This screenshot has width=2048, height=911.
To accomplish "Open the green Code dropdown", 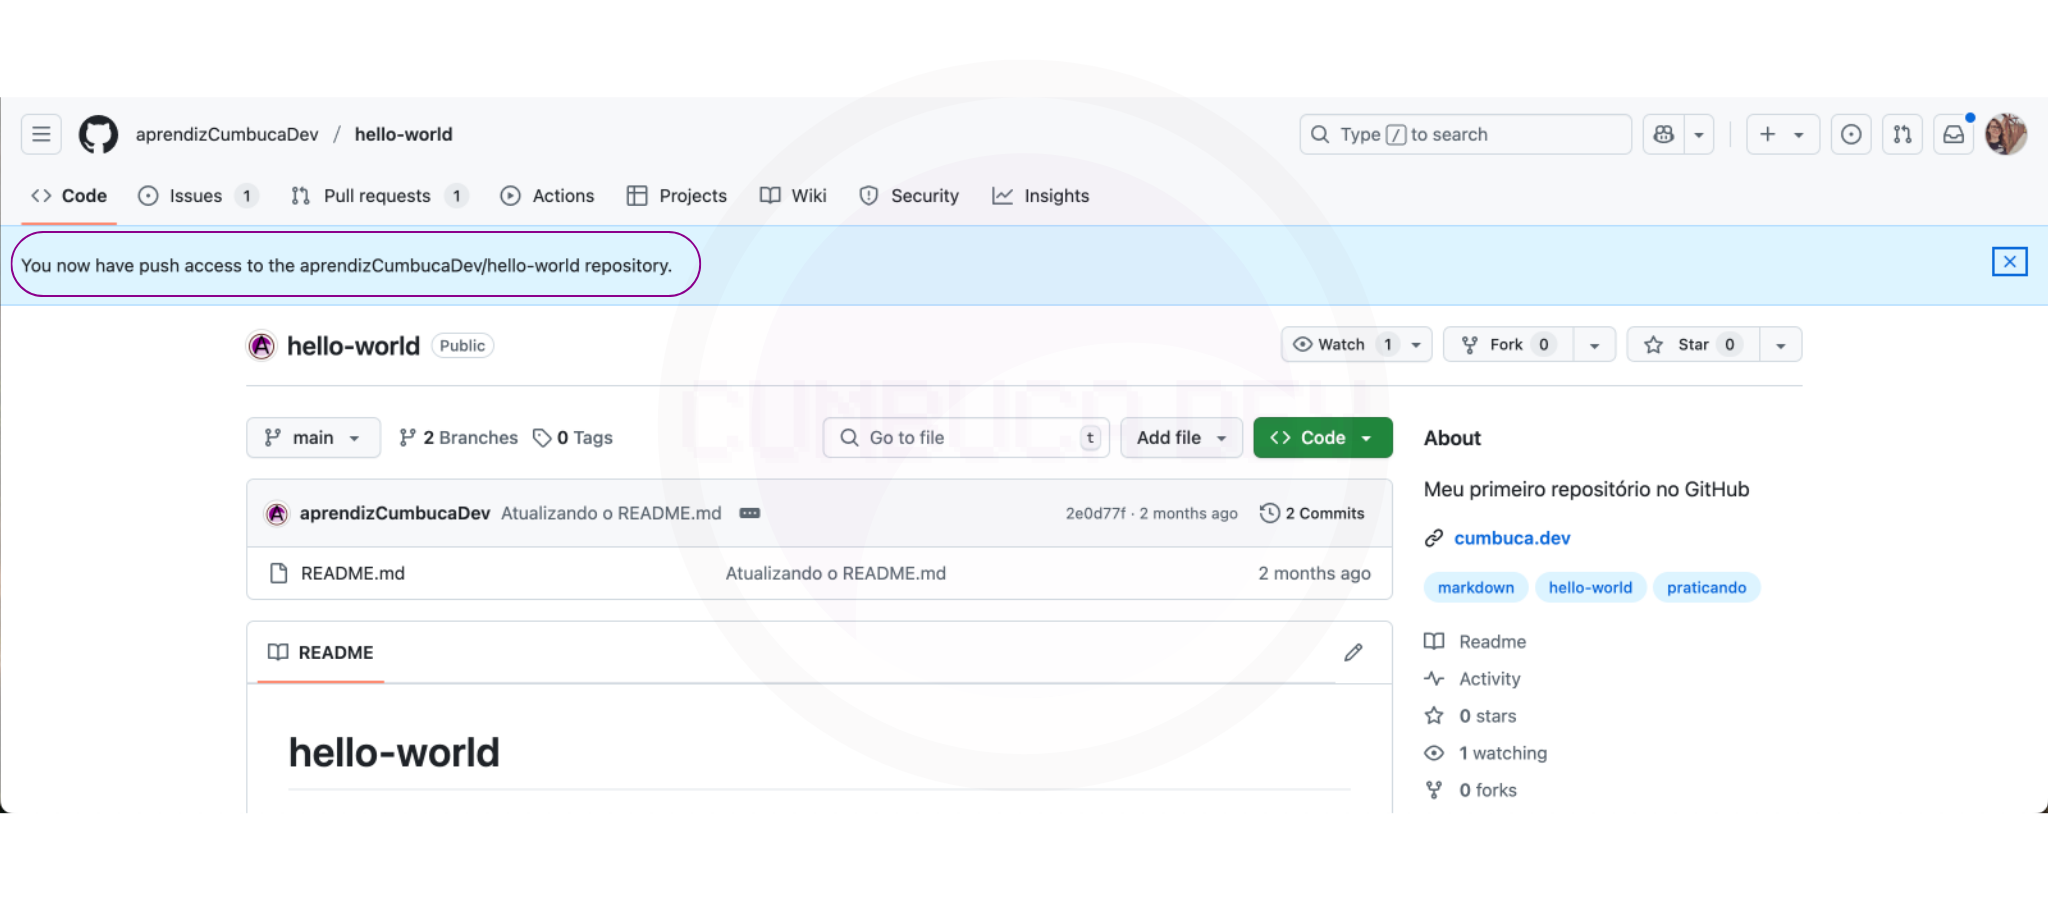I will (1322, 438).
